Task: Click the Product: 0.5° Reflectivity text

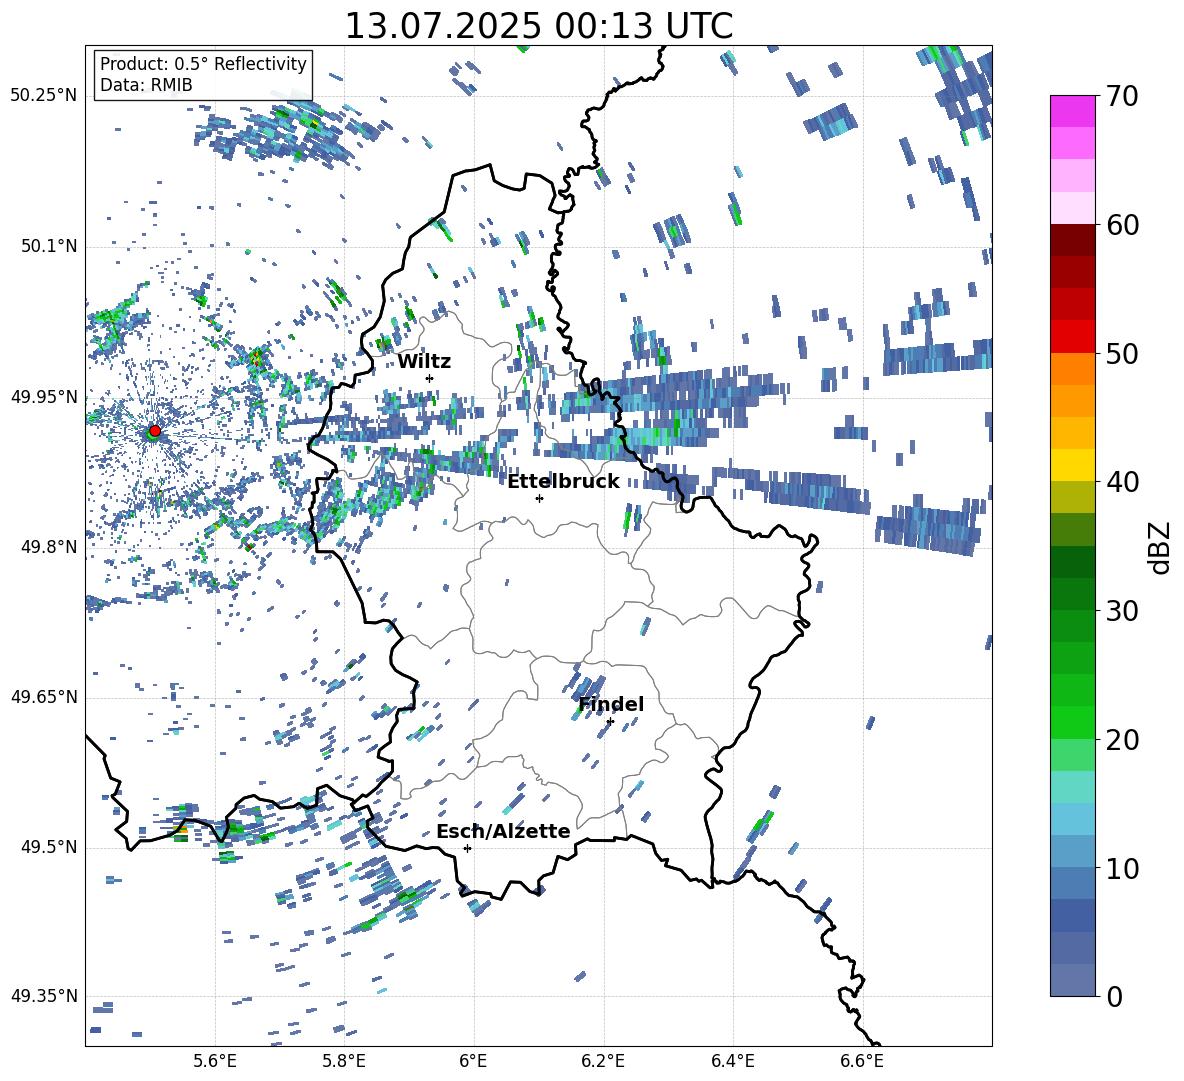Action: 203,63
